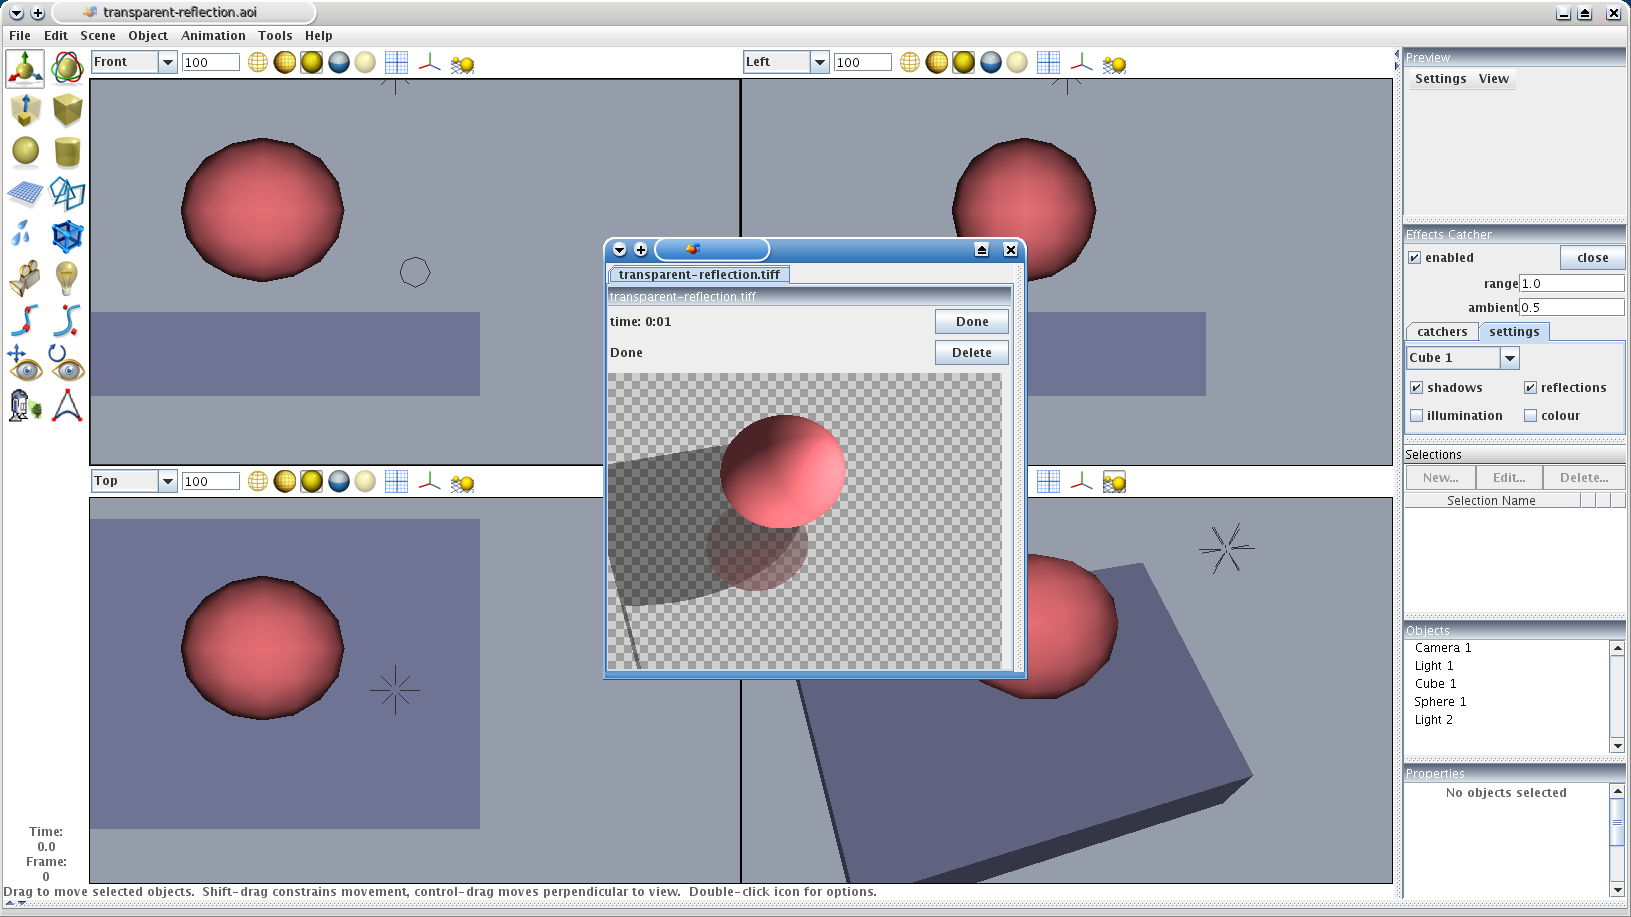Select the Rotate Object tool with rings

tap(67, 68)
